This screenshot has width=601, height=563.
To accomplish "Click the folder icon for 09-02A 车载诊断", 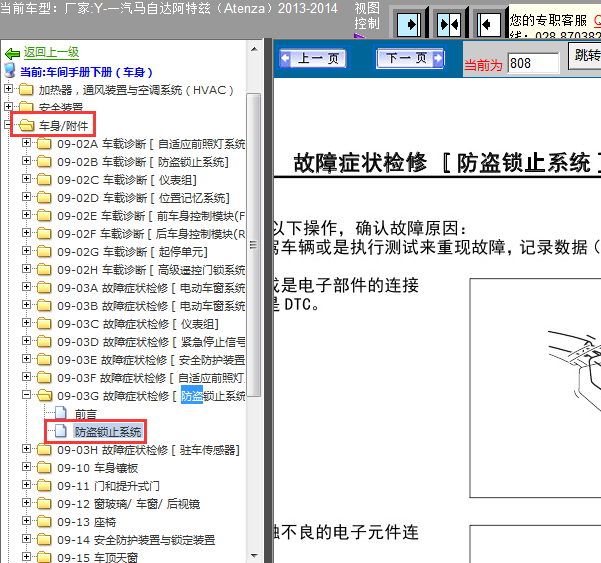I will pyautogui.click(x=44, y=143).
